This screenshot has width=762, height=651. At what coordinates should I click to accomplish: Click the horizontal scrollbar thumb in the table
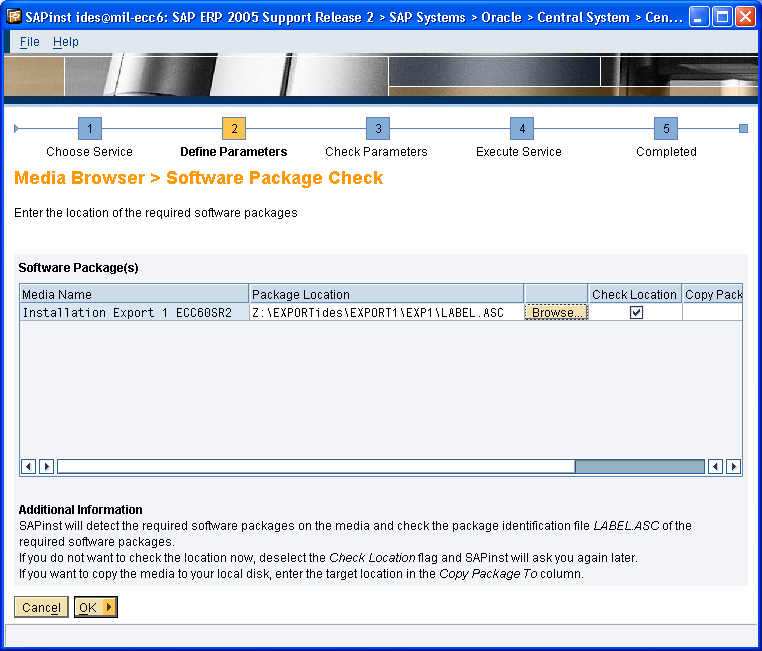pyautogui.click(x=639, y=467)
